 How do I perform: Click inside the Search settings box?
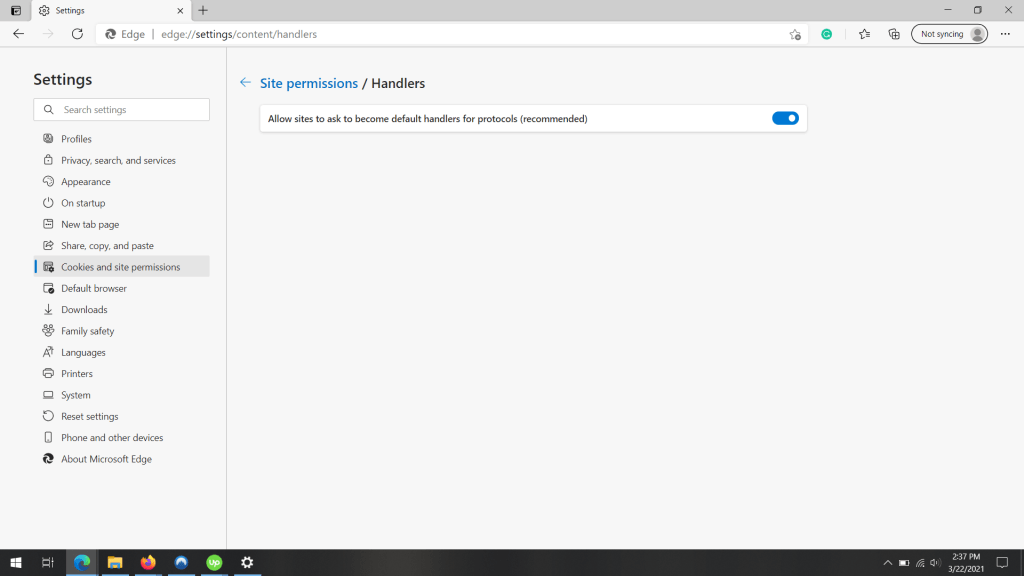(121, 109)
